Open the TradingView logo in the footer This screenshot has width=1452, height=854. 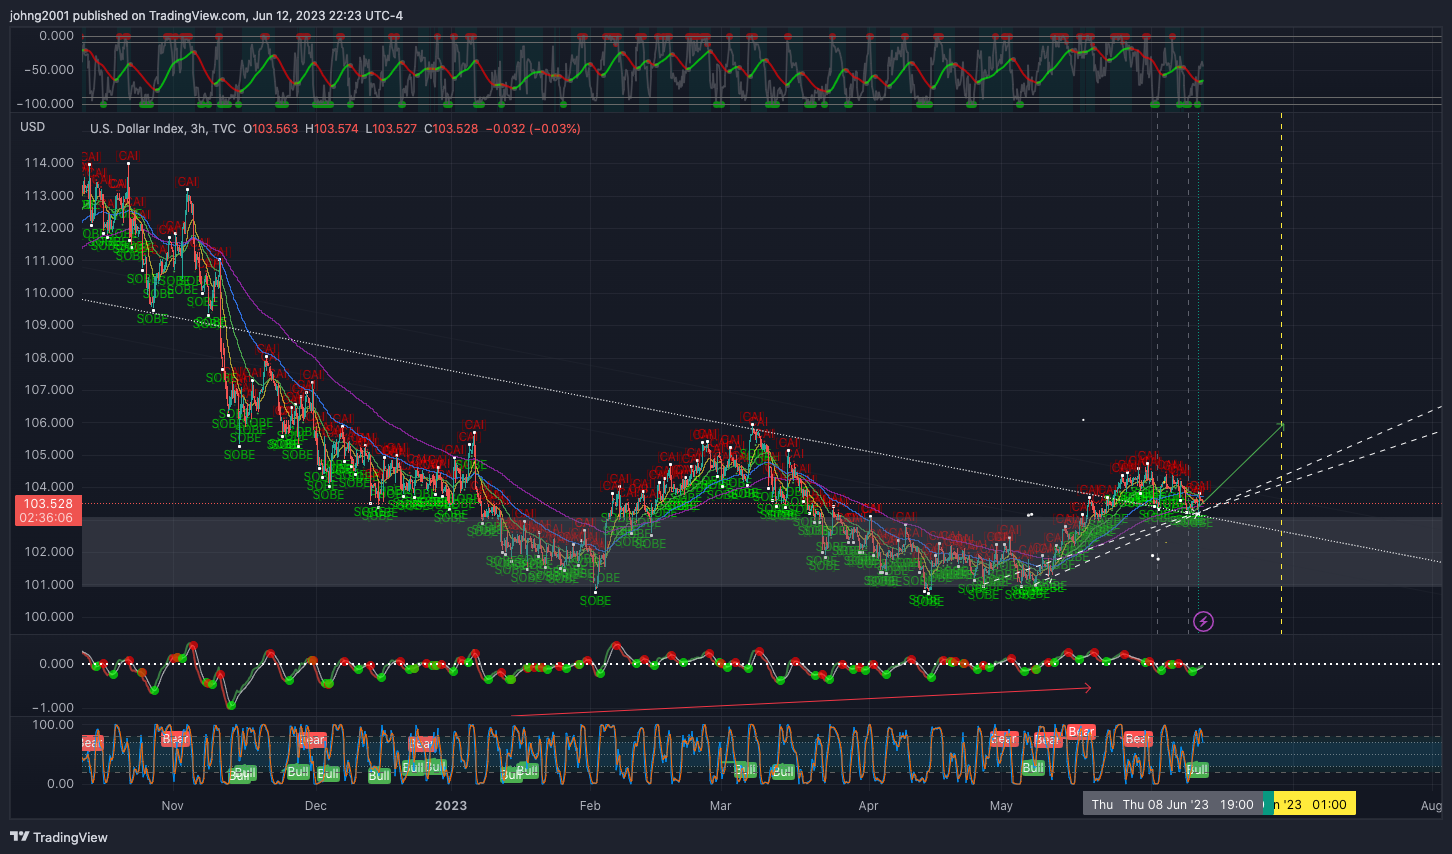[59, 837]
